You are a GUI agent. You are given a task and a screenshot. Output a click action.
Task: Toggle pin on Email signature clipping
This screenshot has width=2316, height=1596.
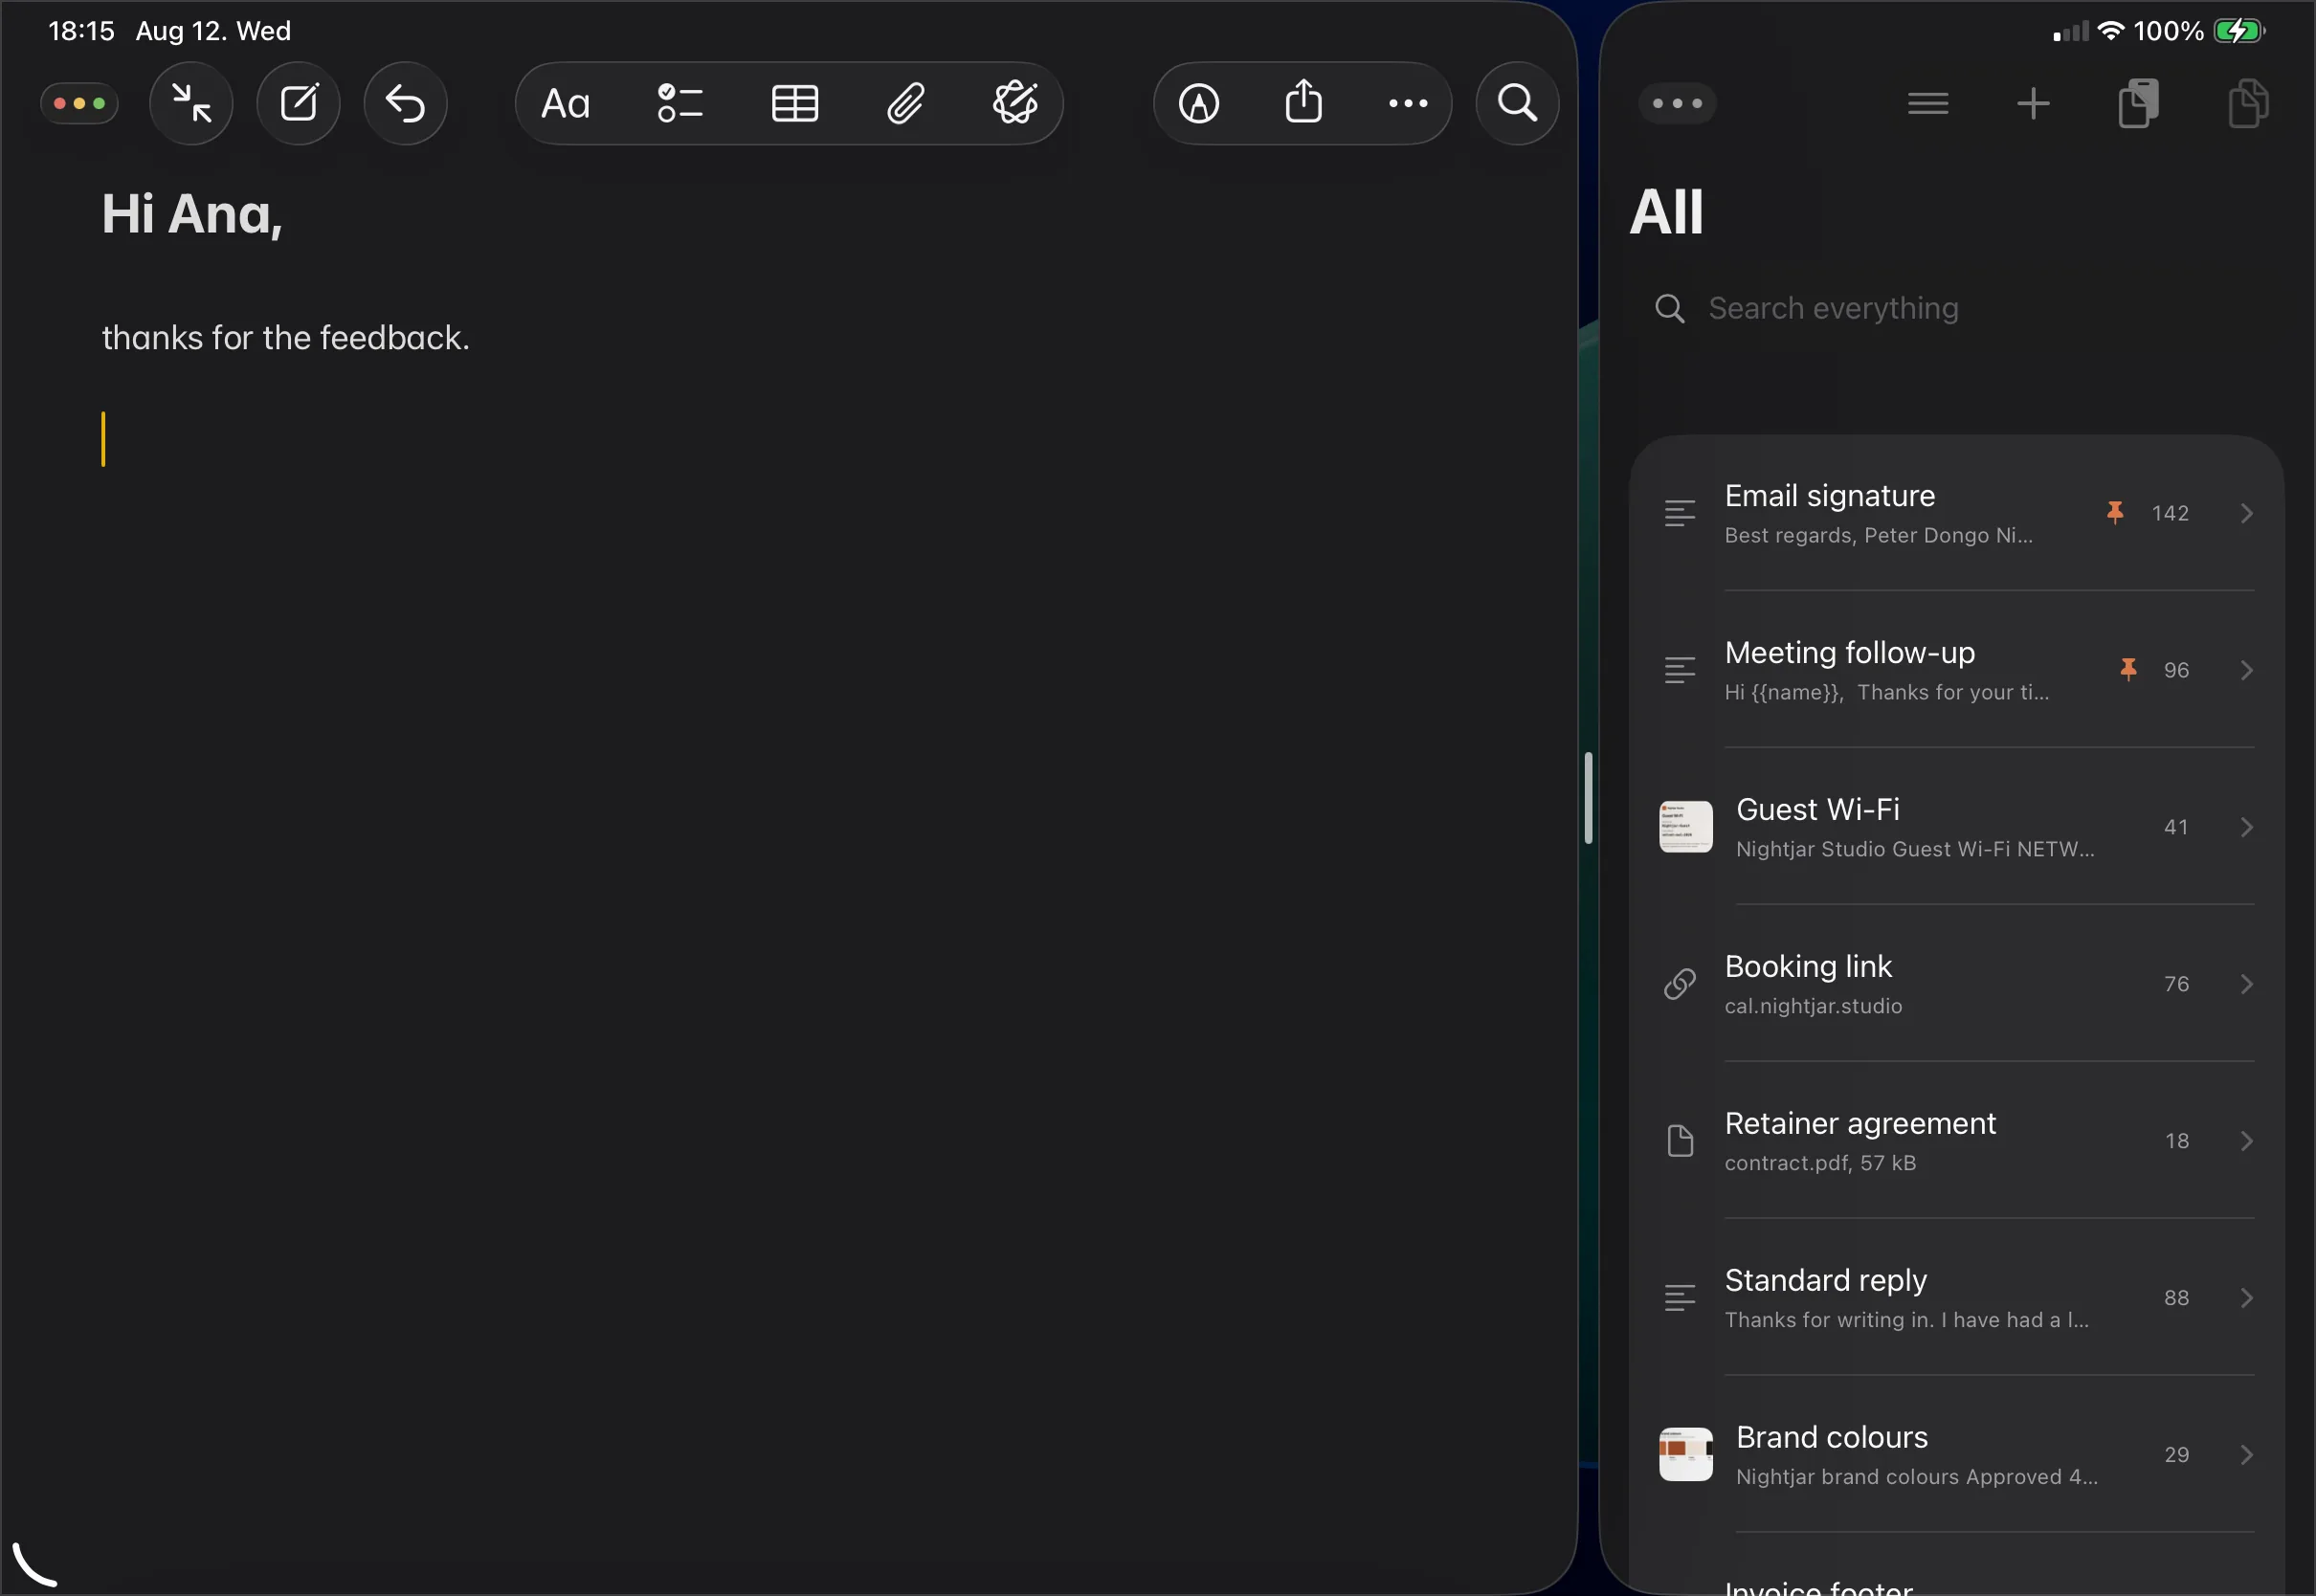pos(2115,513)
